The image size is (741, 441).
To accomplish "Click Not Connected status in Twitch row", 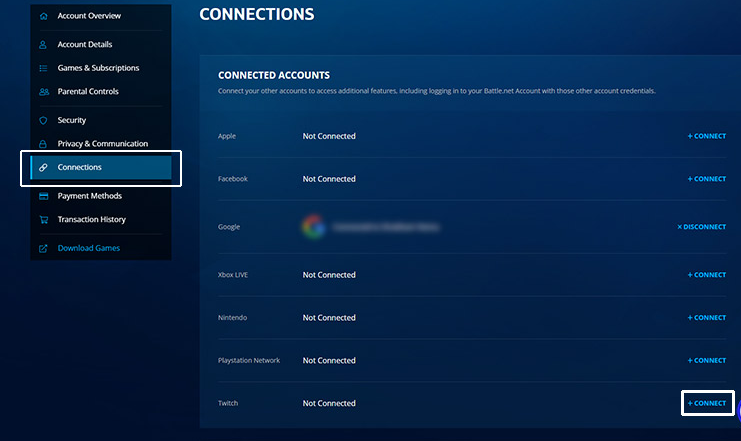I will tap(329, 403).
